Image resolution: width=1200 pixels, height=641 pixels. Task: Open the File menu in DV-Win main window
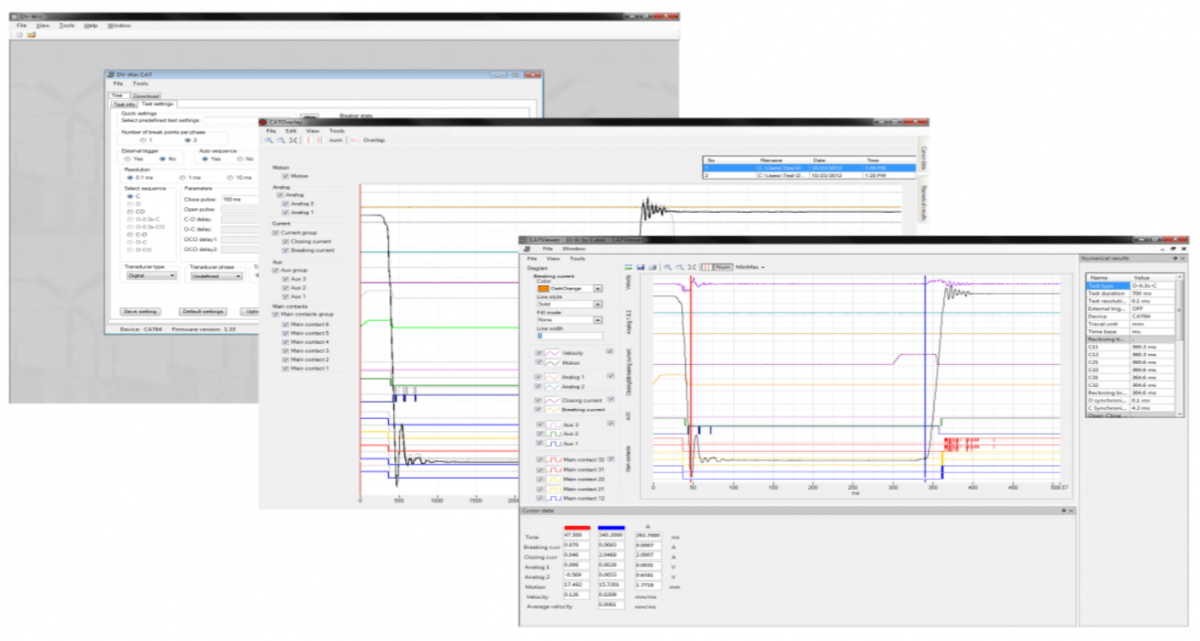click(21, 24)
